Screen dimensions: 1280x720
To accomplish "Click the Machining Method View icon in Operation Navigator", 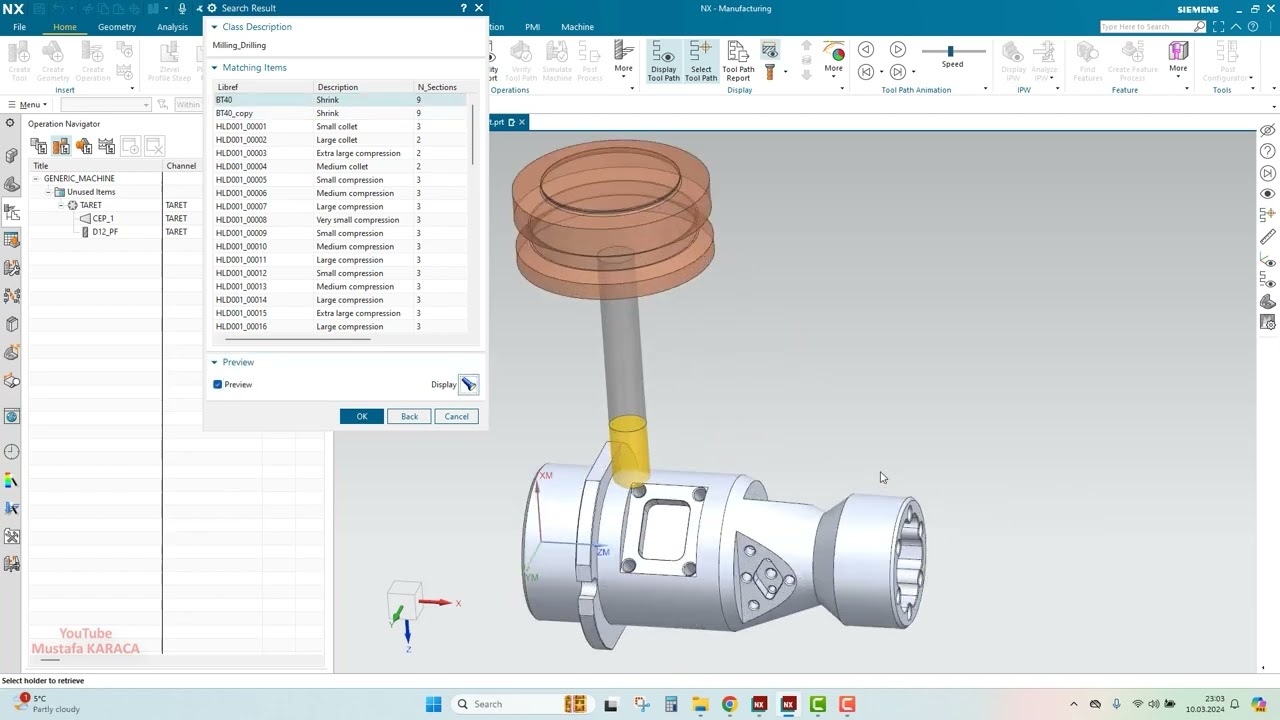I will point(107,147).
